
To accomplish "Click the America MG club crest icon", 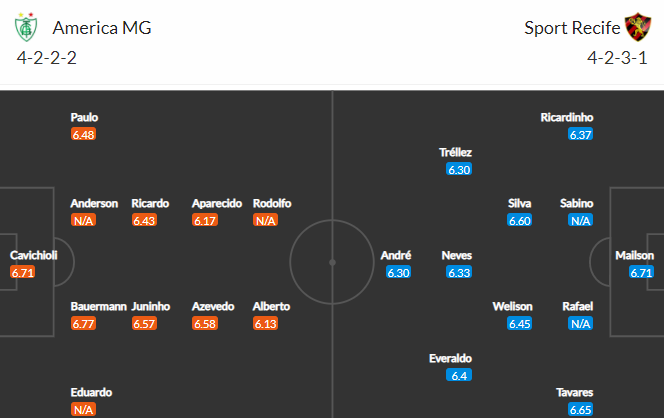I will point(26,27).
